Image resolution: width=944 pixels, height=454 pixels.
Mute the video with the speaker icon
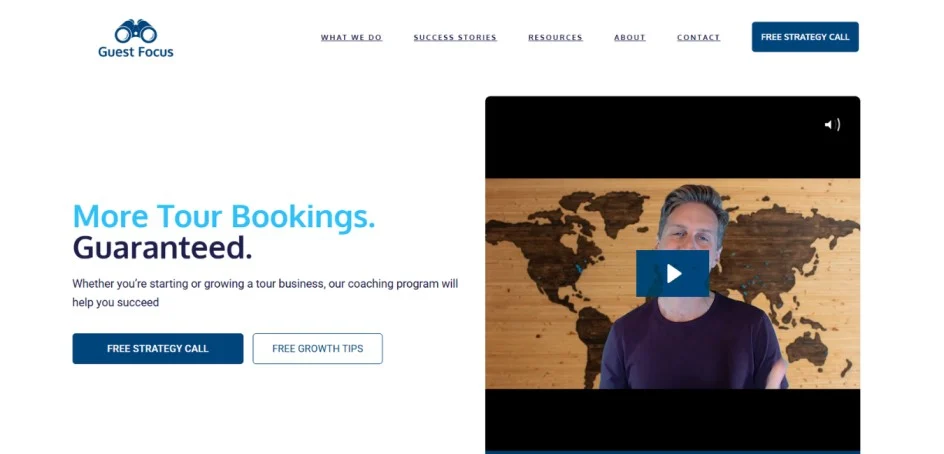tap(832, 125)
